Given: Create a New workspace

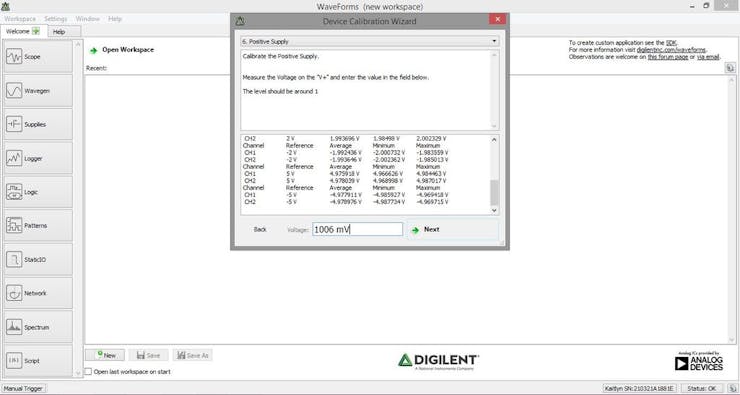Looking at the screenshot, I should click(105, 355).
